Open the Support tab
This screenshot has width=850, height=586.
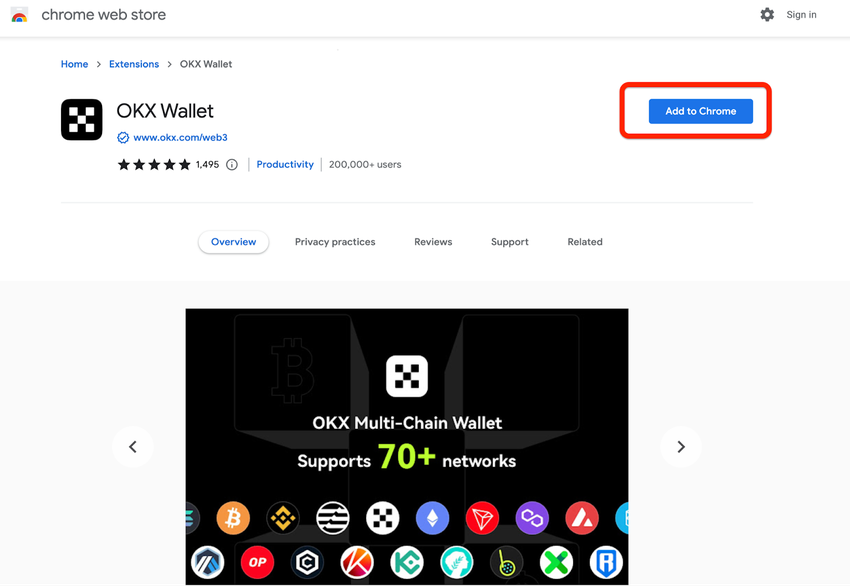pos(510,242)
